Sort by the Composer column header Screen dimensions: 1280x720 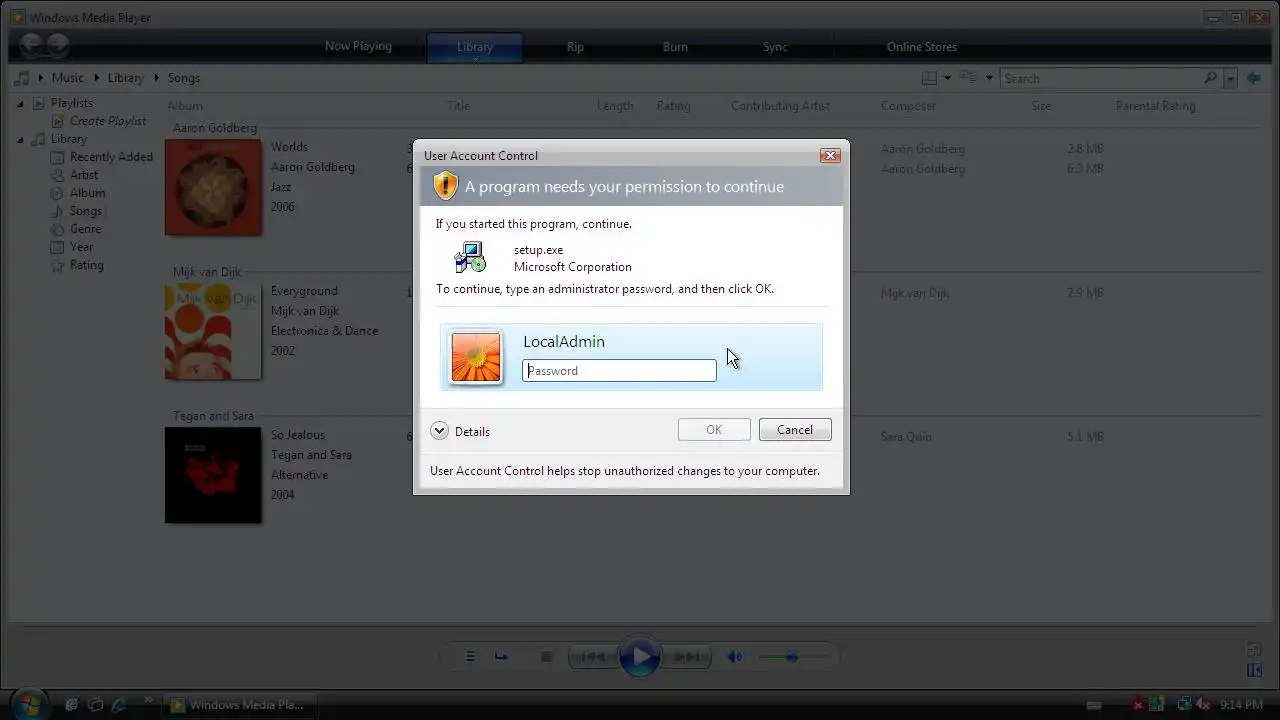pos(908,106)
